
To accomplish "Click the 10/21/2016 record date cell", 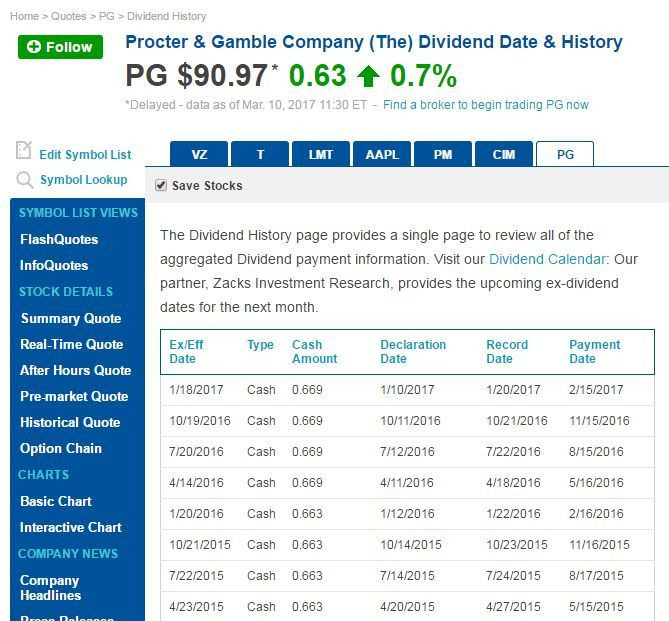I will (x=517, y=421).
